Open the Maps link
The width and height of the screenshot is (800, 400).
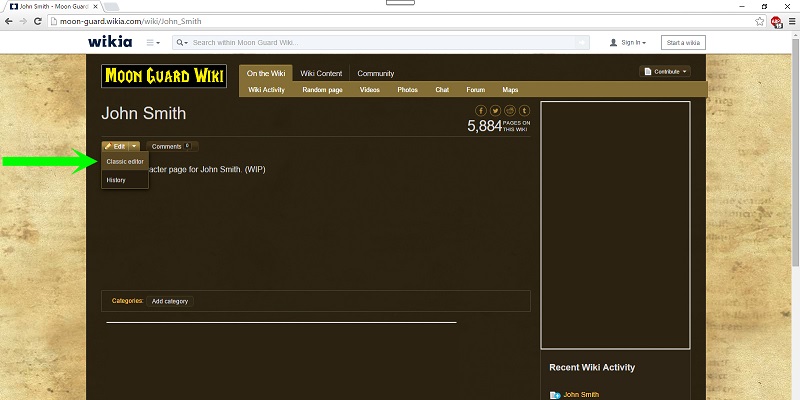[x=510, y=90]
